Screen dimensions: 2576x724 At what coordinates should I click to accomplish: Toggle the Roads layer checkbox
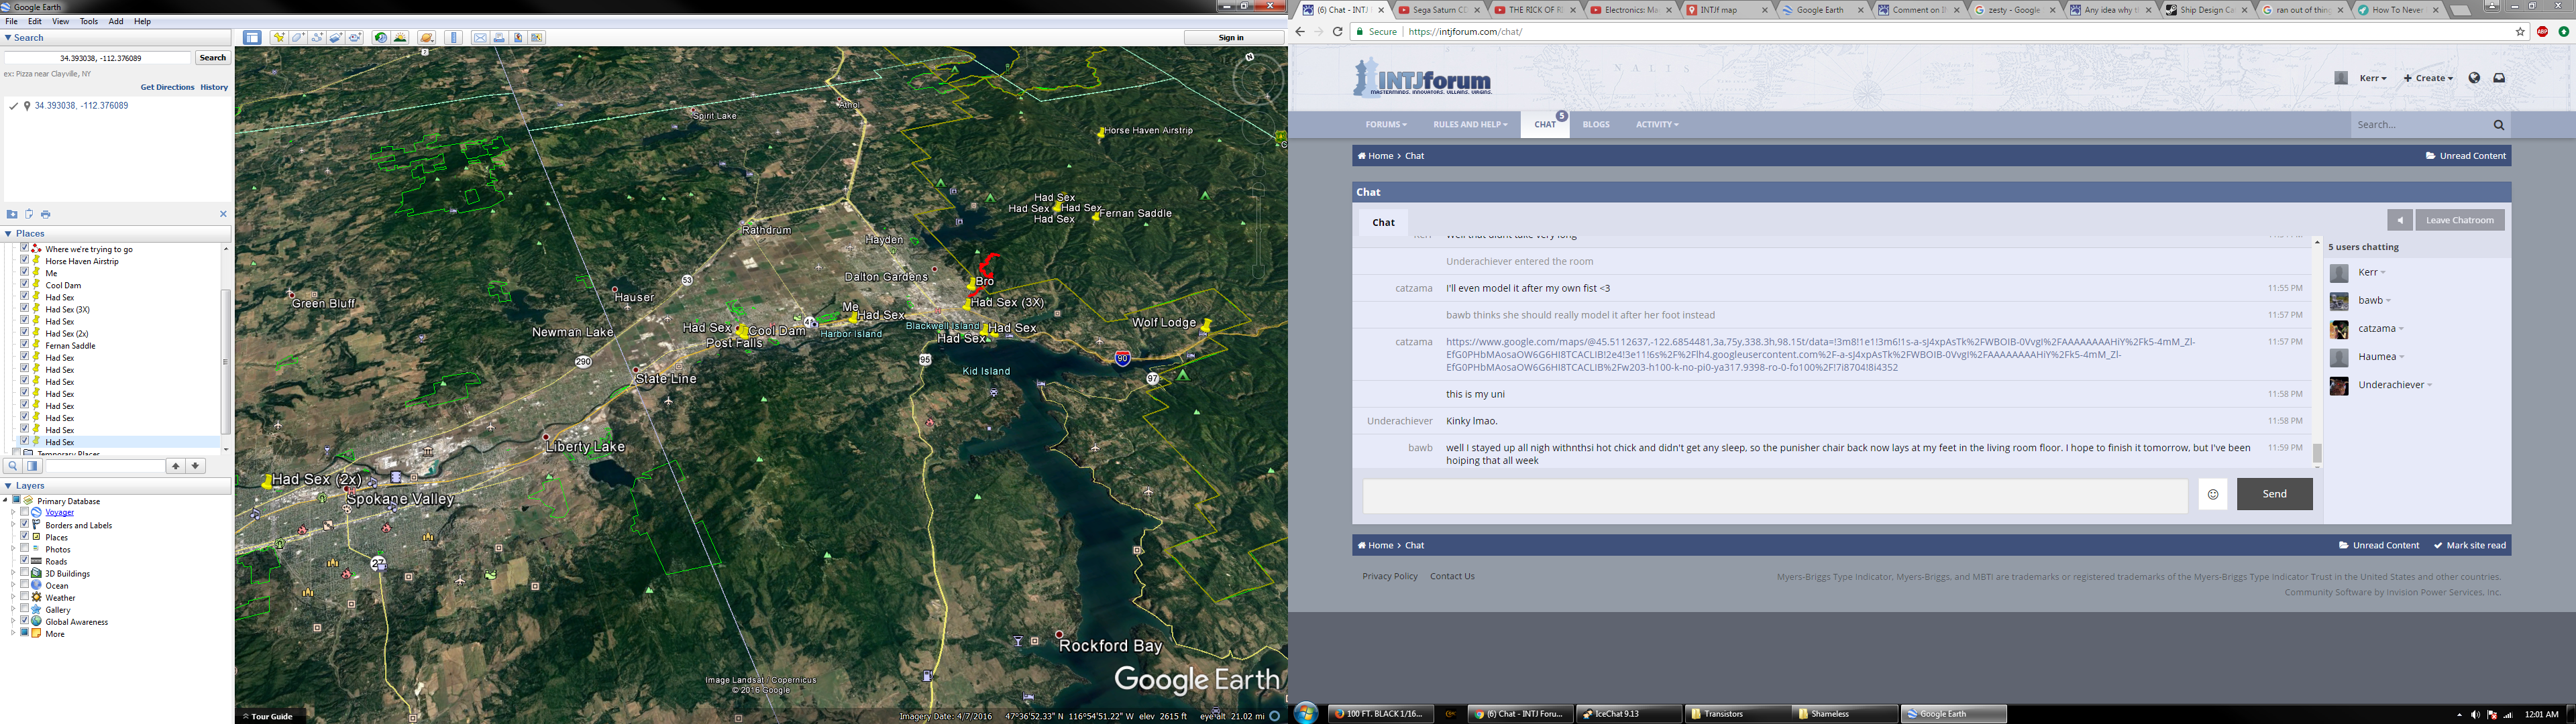pyautogui.click(x=25, y=560)
